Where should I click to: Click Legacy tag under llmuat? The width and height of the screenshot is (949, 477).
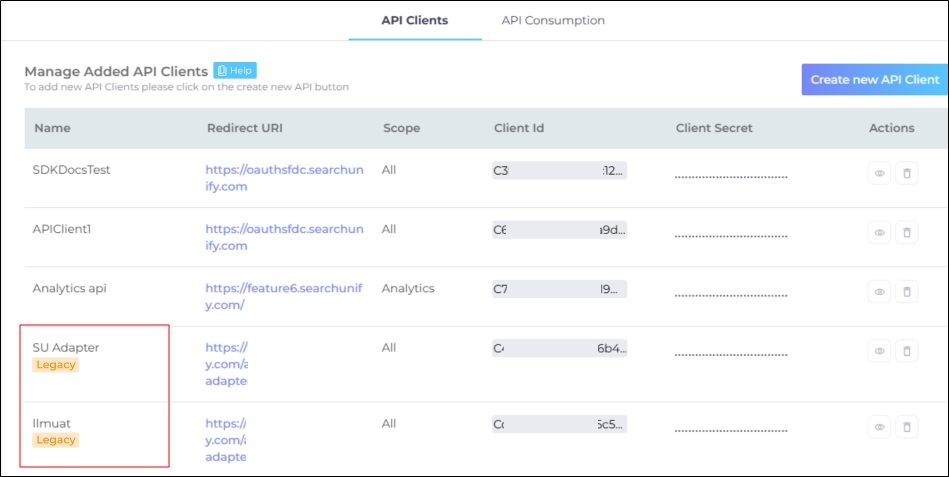point(56,440)
